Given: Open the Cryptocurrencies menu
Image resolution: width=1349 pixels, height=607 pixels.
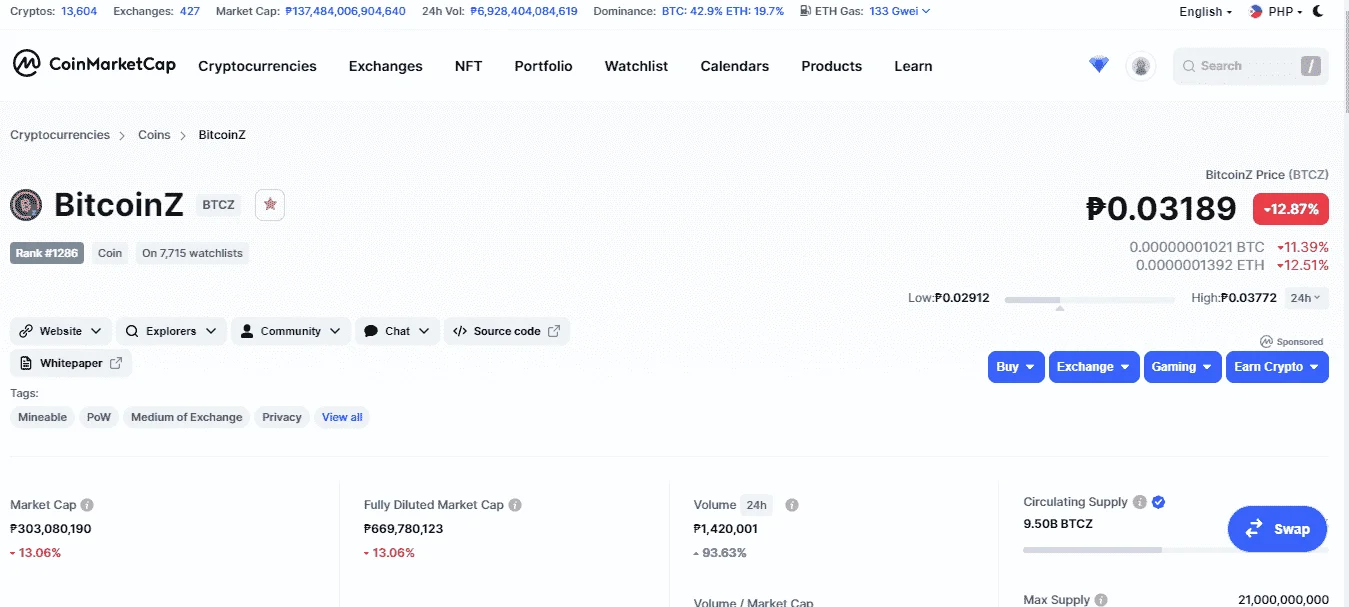Looking at the screenshot, I should (x=257, y=66).
